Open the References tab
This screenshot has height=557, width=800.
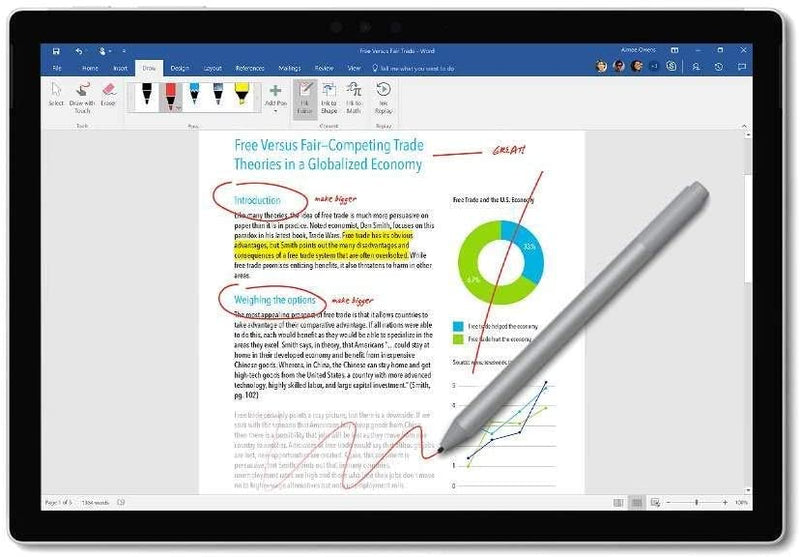pos(249,68)
